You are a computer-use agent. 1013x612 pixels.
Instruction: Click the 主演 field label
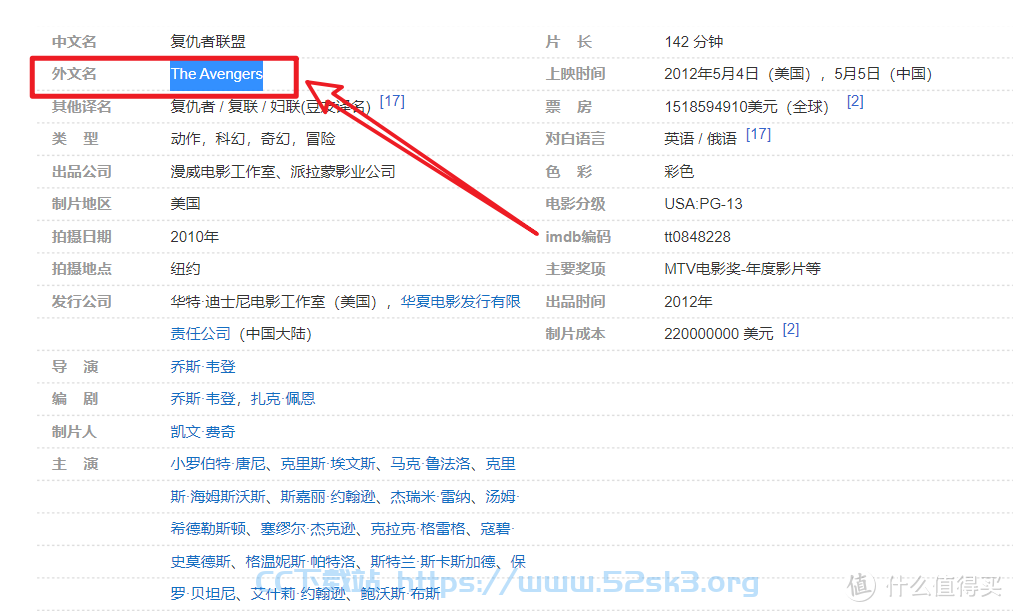(75, 464)
